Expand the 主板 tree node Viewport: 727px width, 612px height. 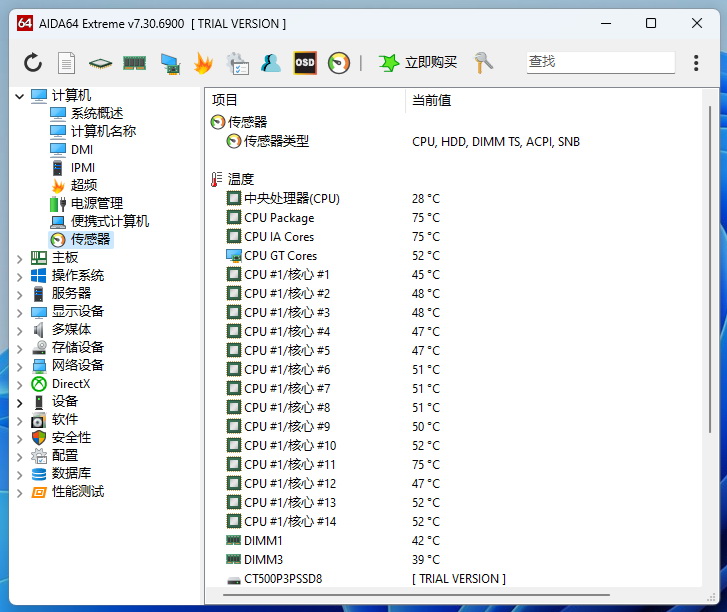(x=19, y=259)
